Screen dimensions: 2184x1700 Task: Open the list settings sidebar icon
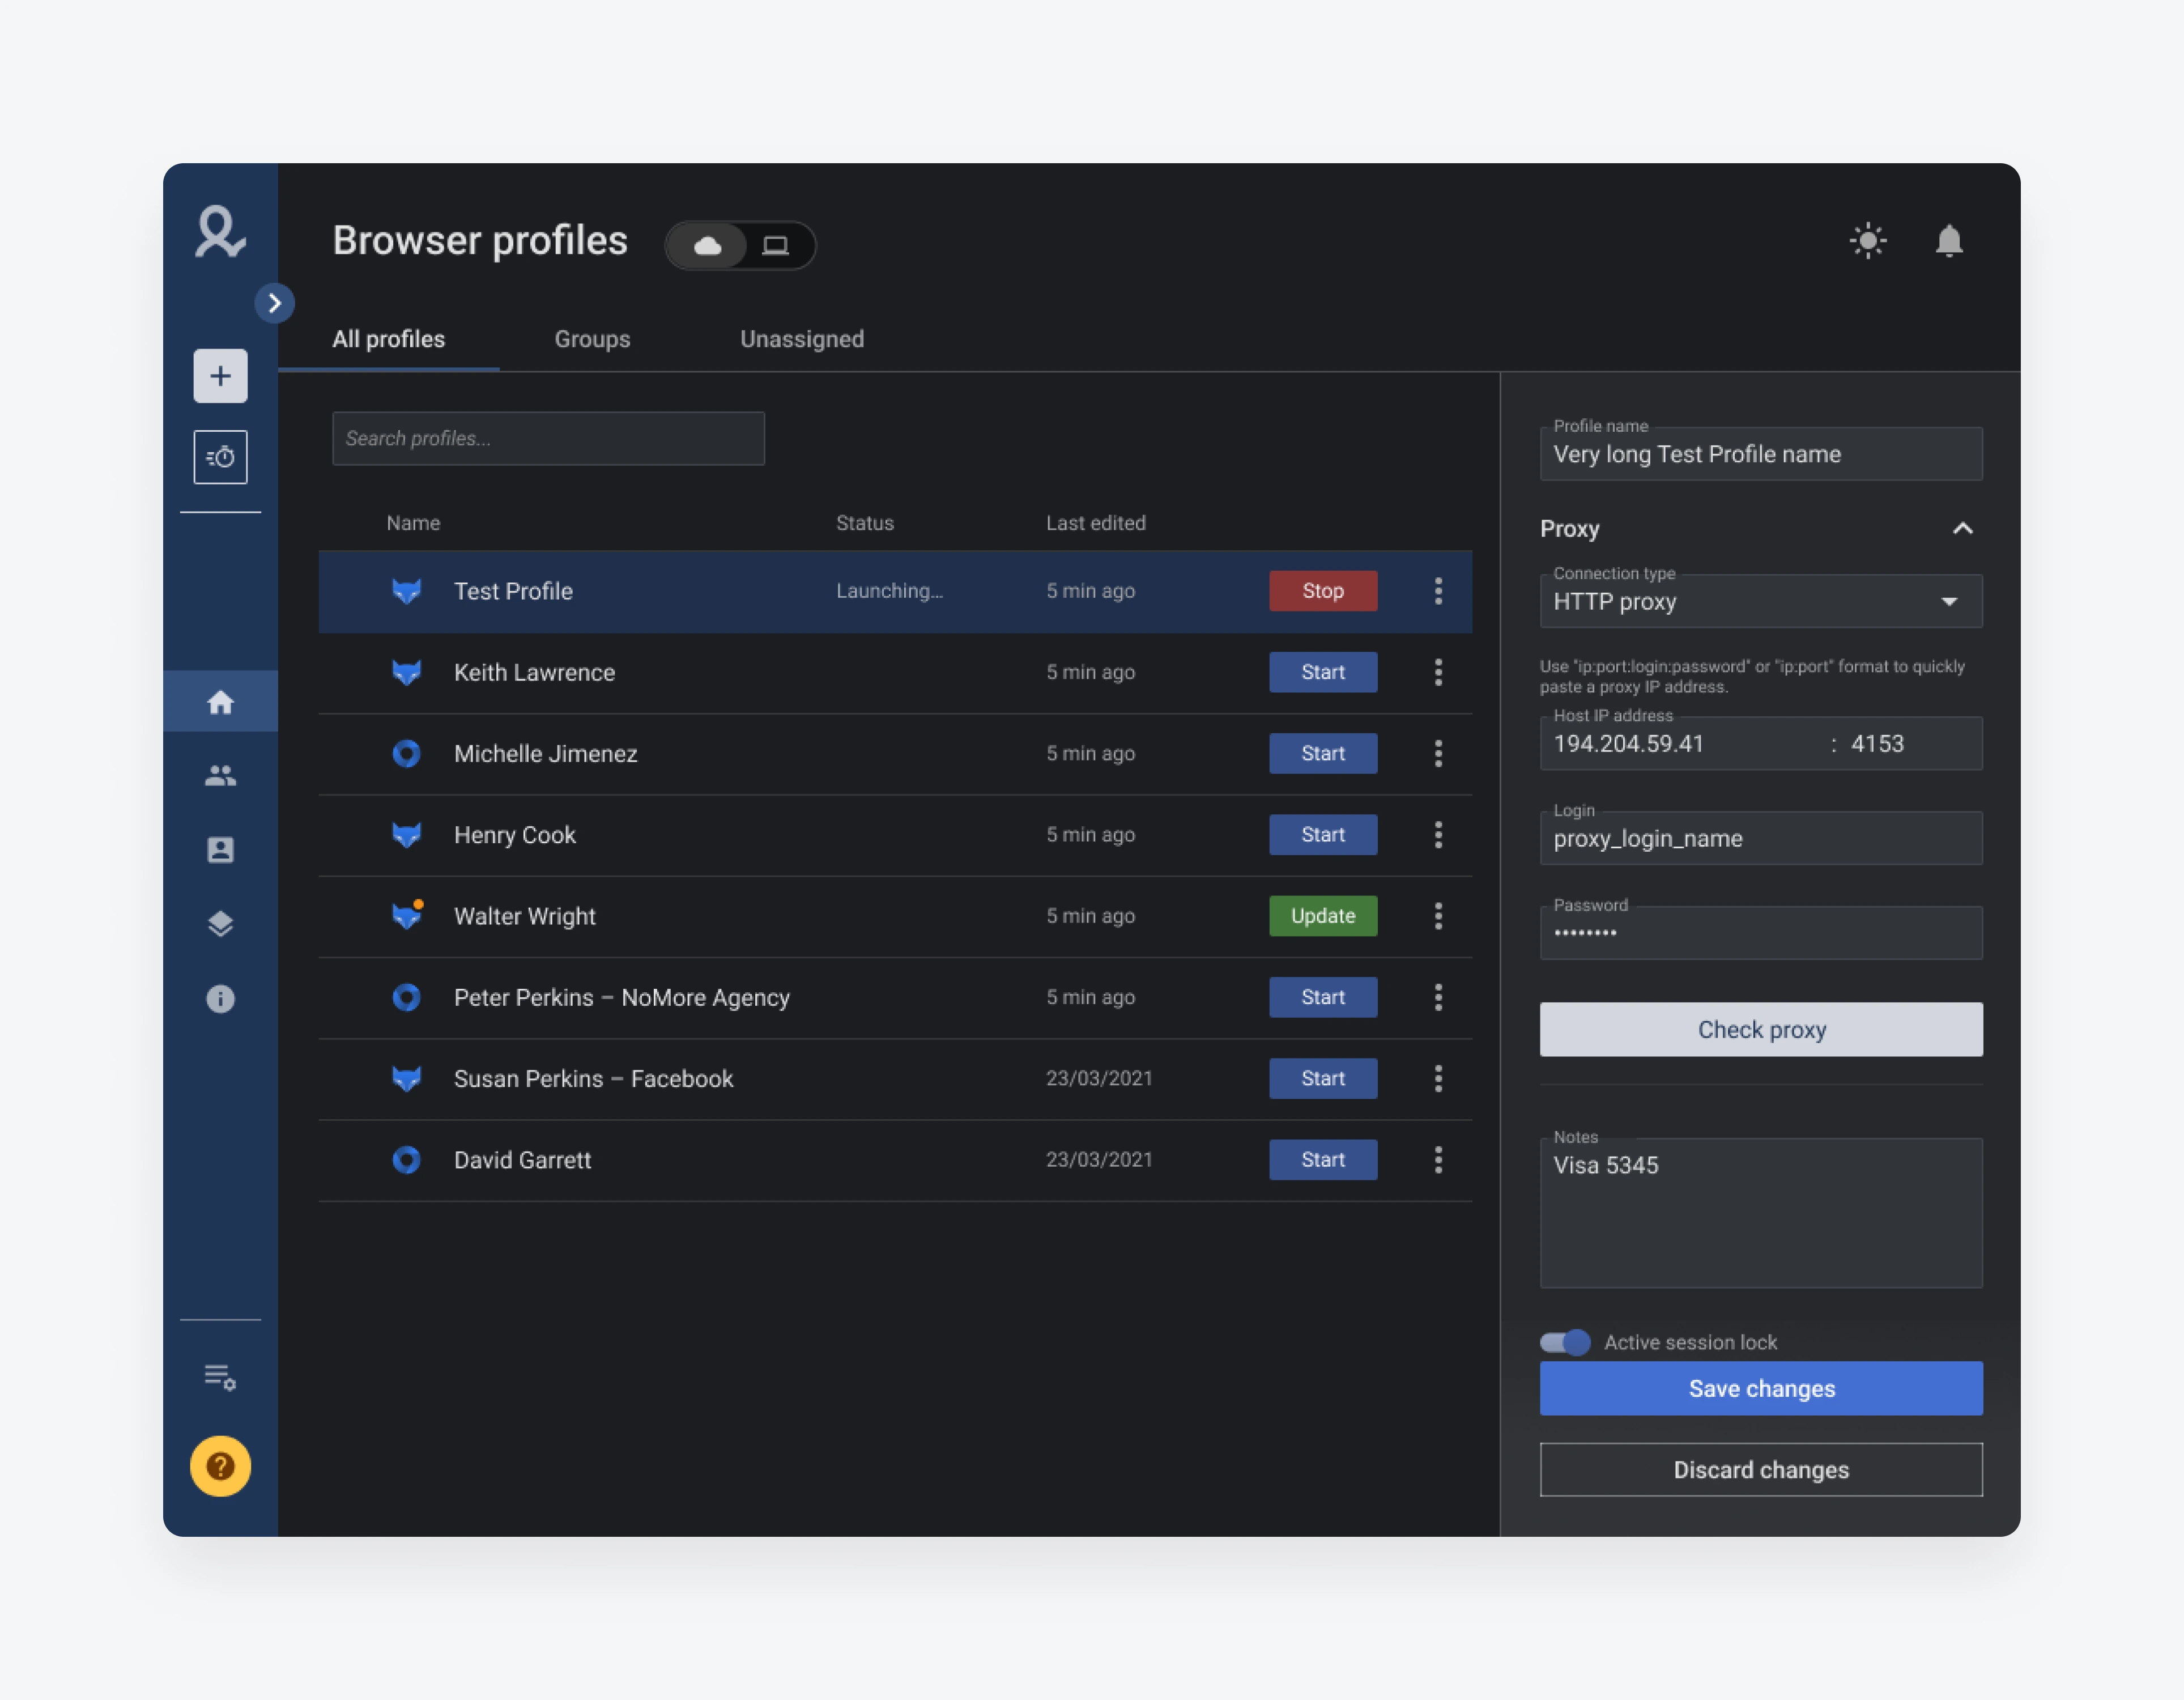[x=220, y=1377]
